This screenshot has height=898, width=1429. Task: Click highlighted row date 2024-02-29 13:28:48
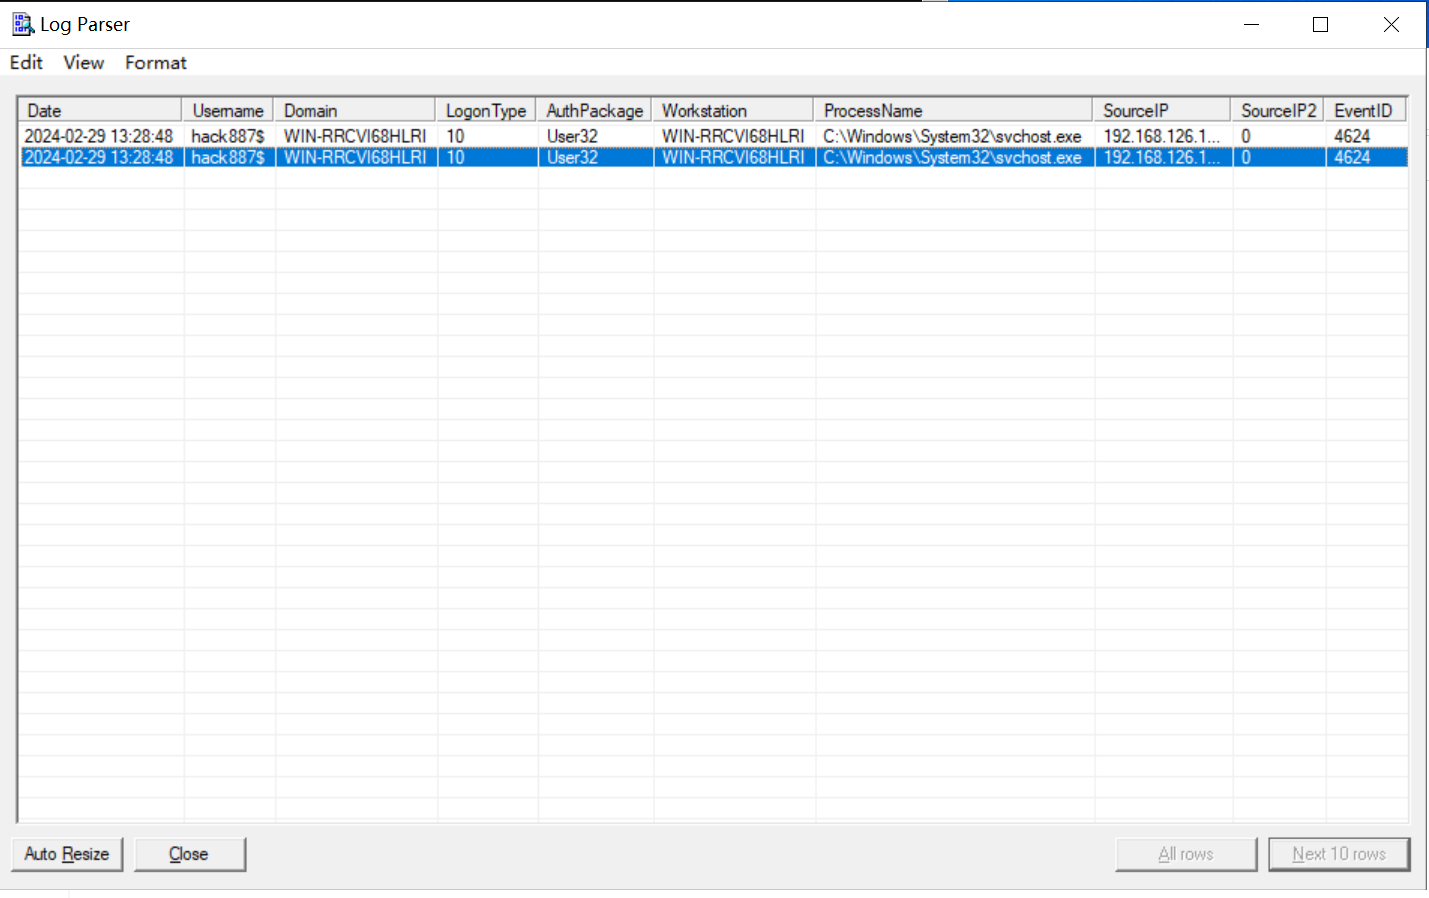pyautogui.click(x=99, y=157)
